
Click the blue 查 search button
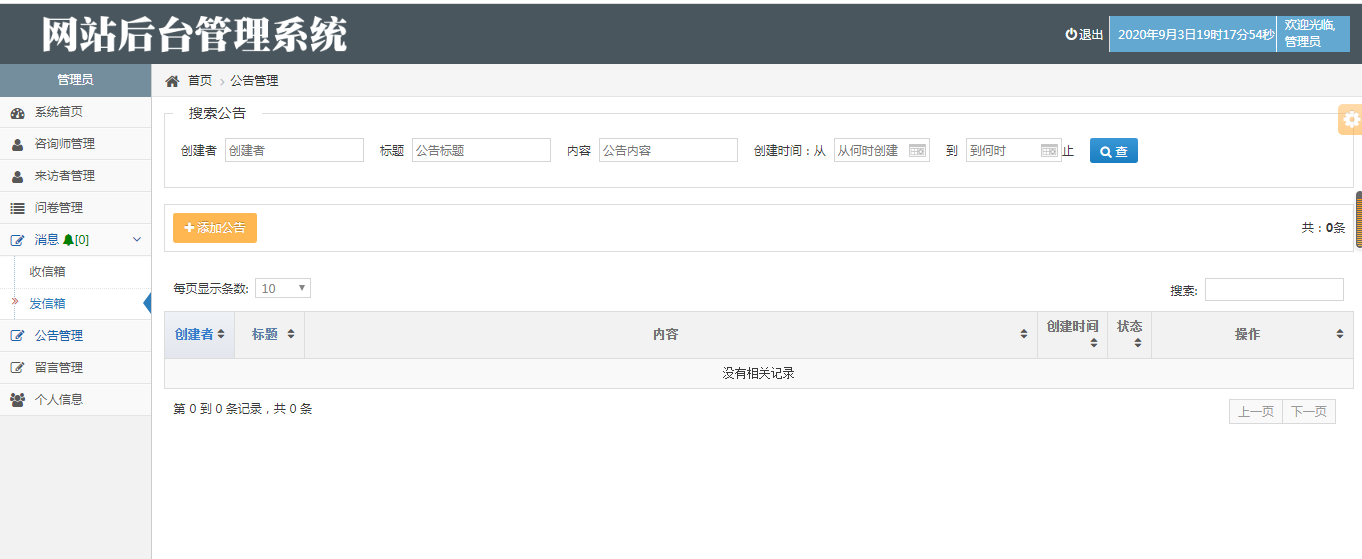pyautogui.click(x=1114, y=151)
